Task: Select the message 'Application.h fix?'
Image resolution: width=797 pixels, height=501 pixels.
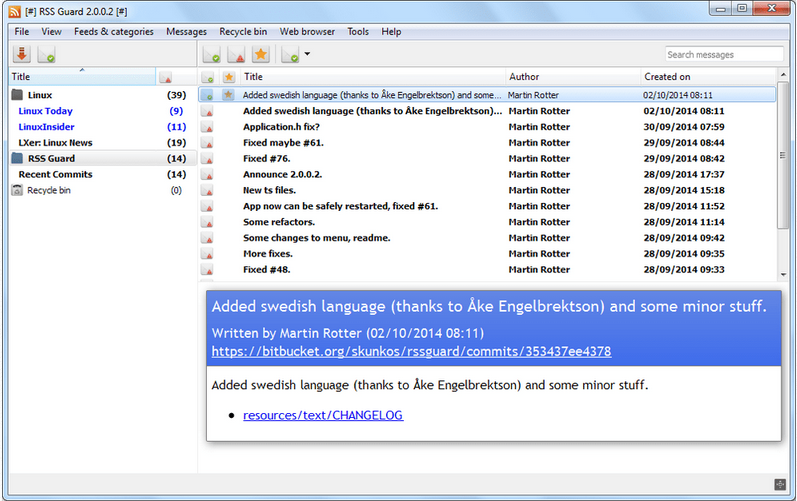Action: 281,127
